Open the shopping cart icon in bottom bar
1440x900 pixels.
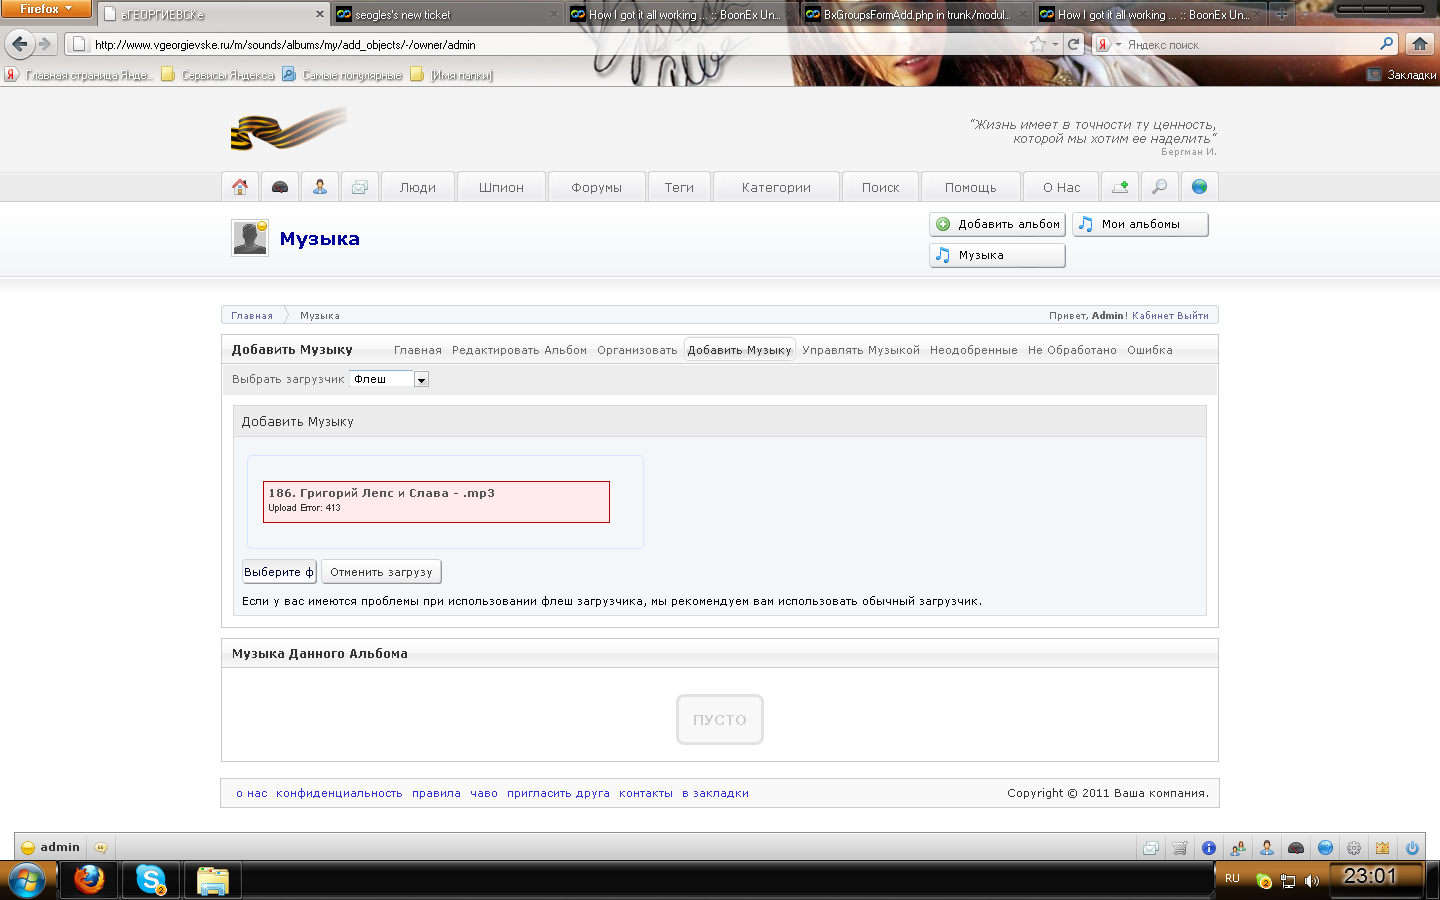pos(1180,848)
